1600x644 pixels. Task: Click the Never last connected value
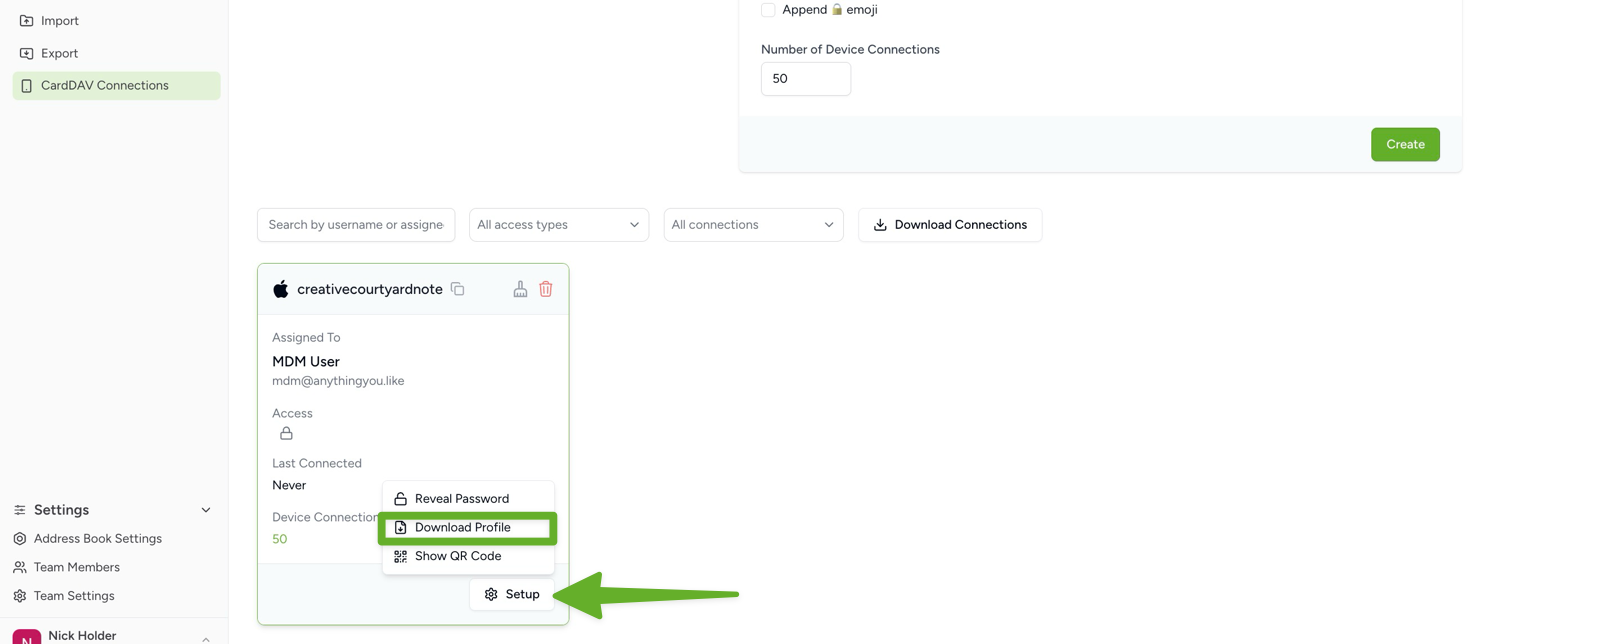tap(289, 485)
